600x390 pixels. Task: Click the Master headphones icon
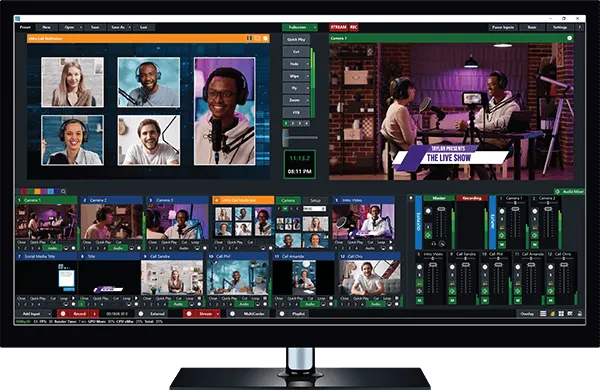click(434, 243)
